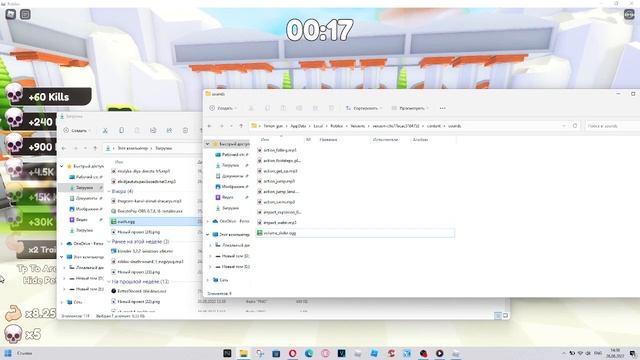Collapse the Вчера (4) group
640x360 pixels.
pos(109,191)
